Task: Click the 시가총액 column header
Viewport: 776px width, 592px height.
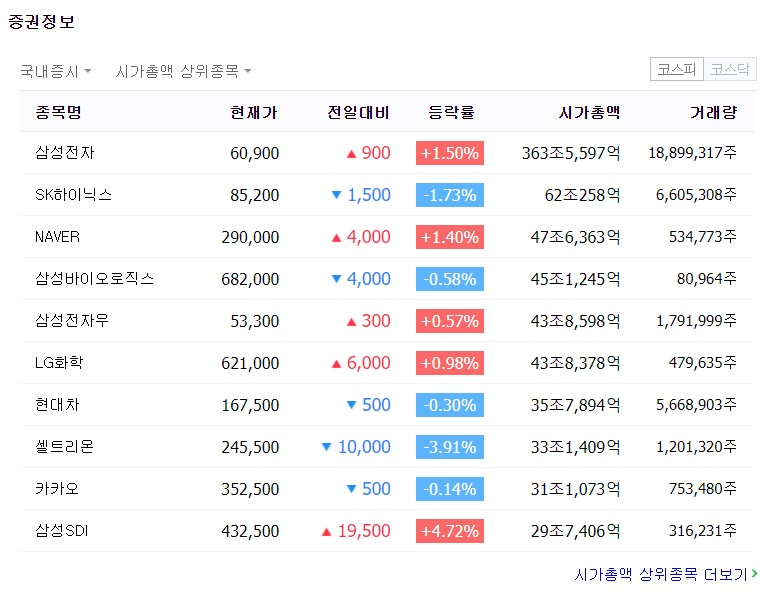Action: click(589, 112)
